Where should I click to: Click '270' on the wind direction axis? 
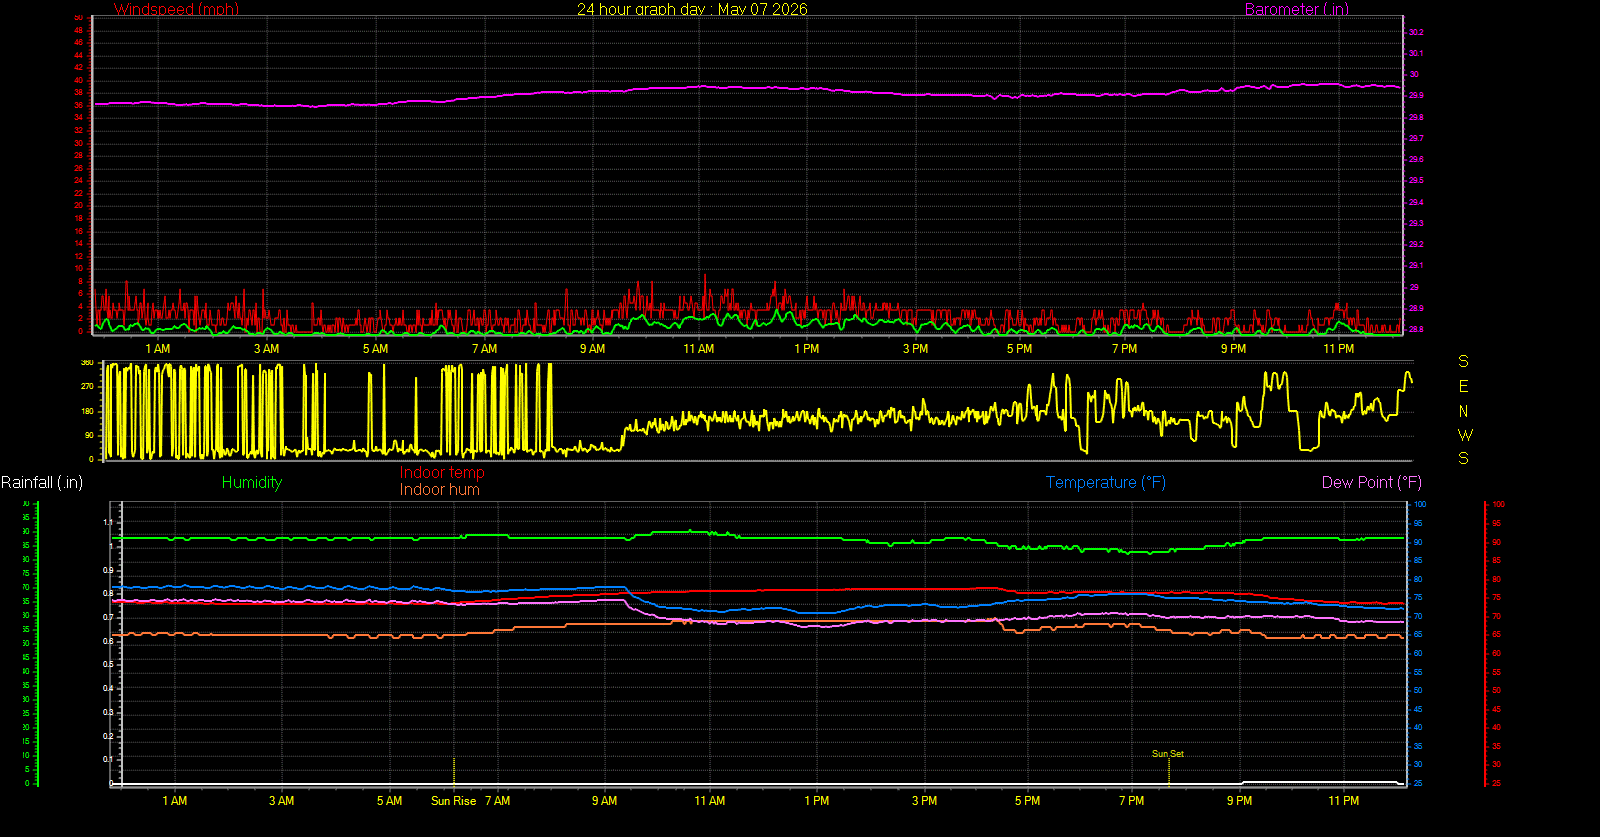87,386
